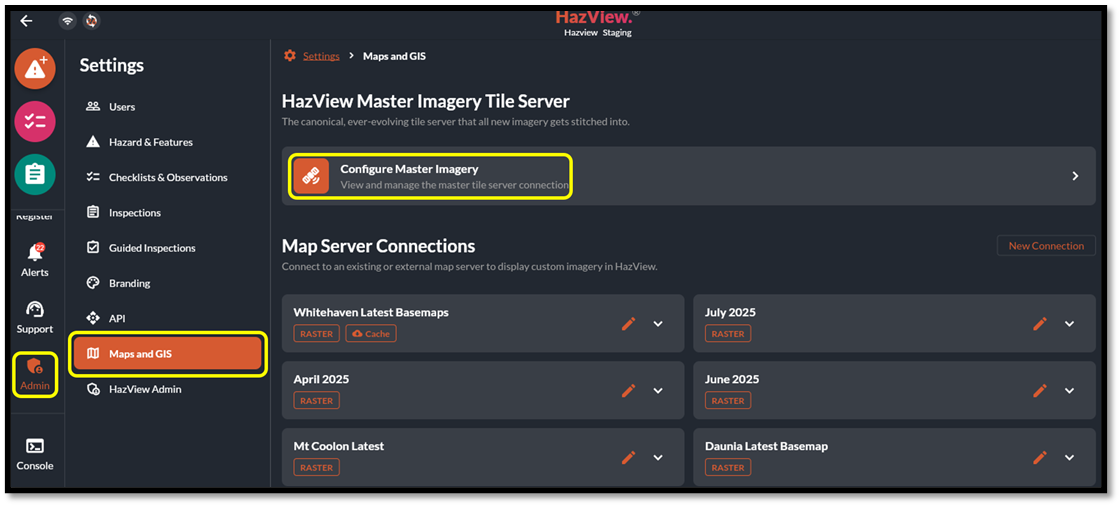Edit Whitehaven Latest Basemaps with pencil icon
Screen dimensions: 1120x506
(628, 323)
